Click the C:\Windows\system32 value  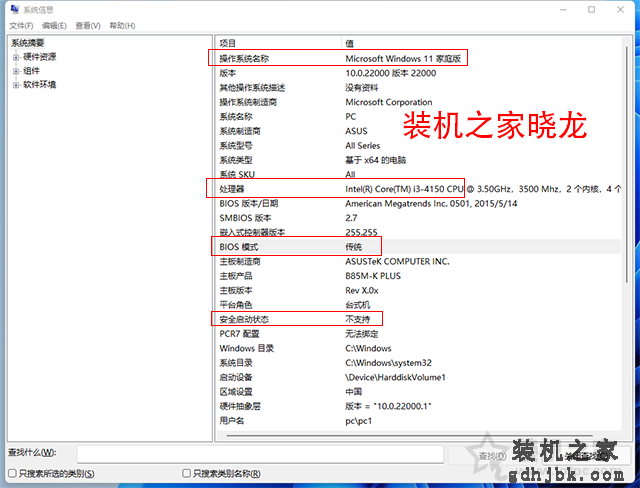[x=388, y=363]
